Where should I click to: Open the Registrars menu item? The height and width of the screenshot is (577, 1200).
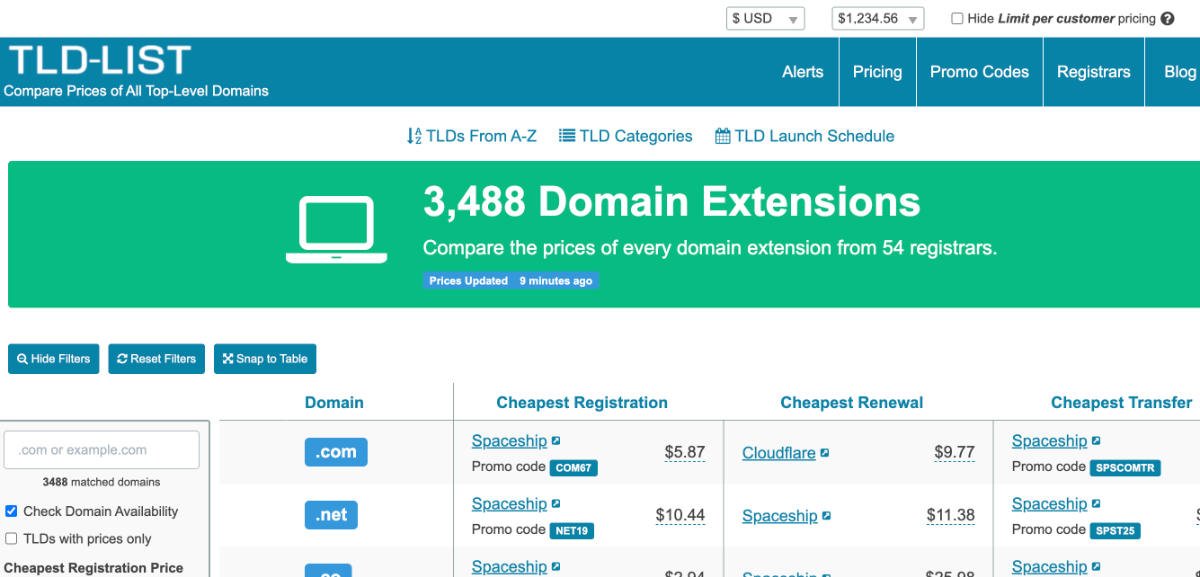click(x=1094, y=72)
